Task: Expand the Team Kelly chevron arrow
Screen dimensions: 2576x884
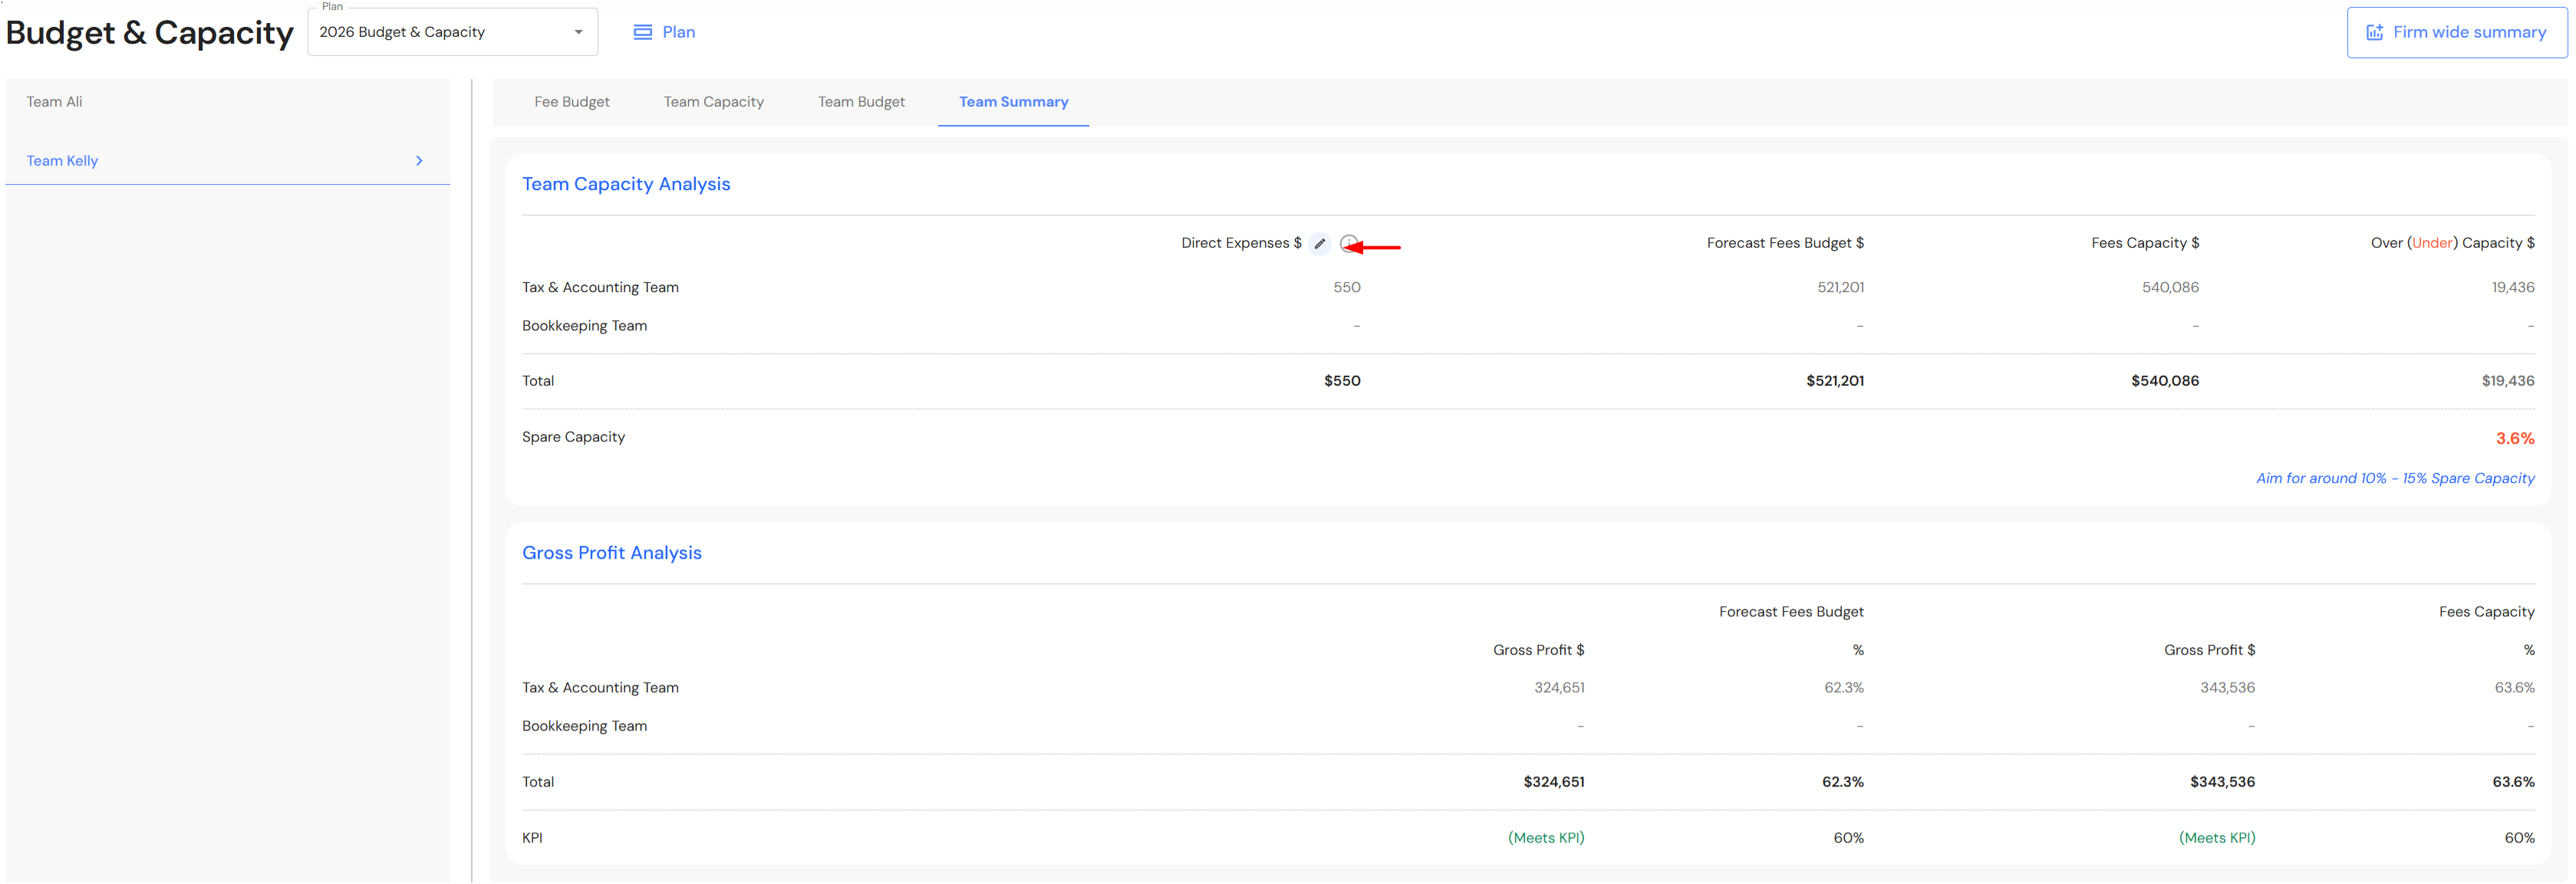Action: (419, 161)
